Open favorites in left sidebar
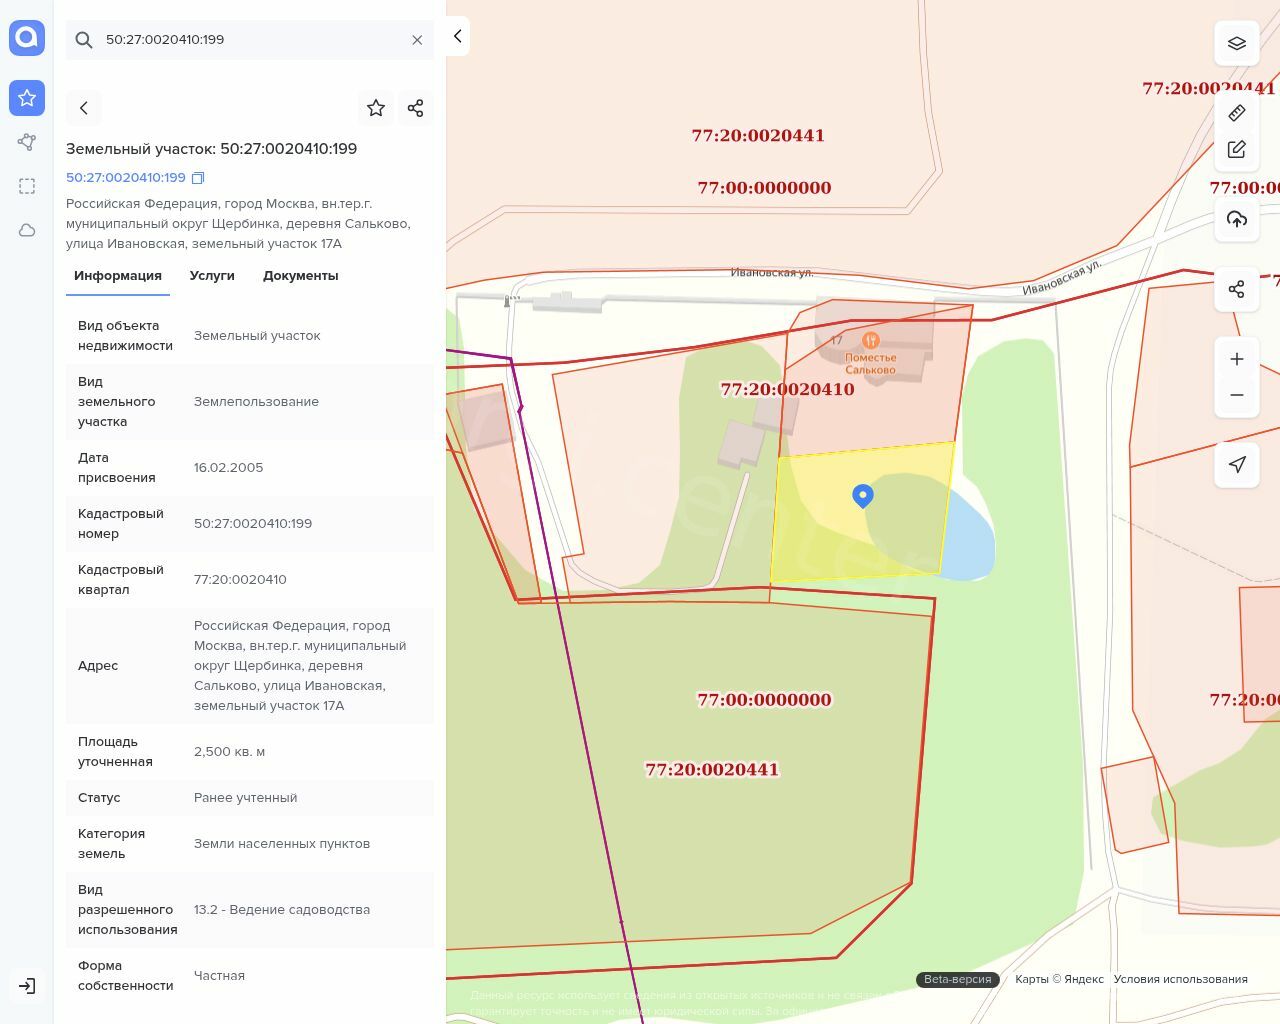The height and width of the screenshot is (1024, 1280). click(27, 98)
